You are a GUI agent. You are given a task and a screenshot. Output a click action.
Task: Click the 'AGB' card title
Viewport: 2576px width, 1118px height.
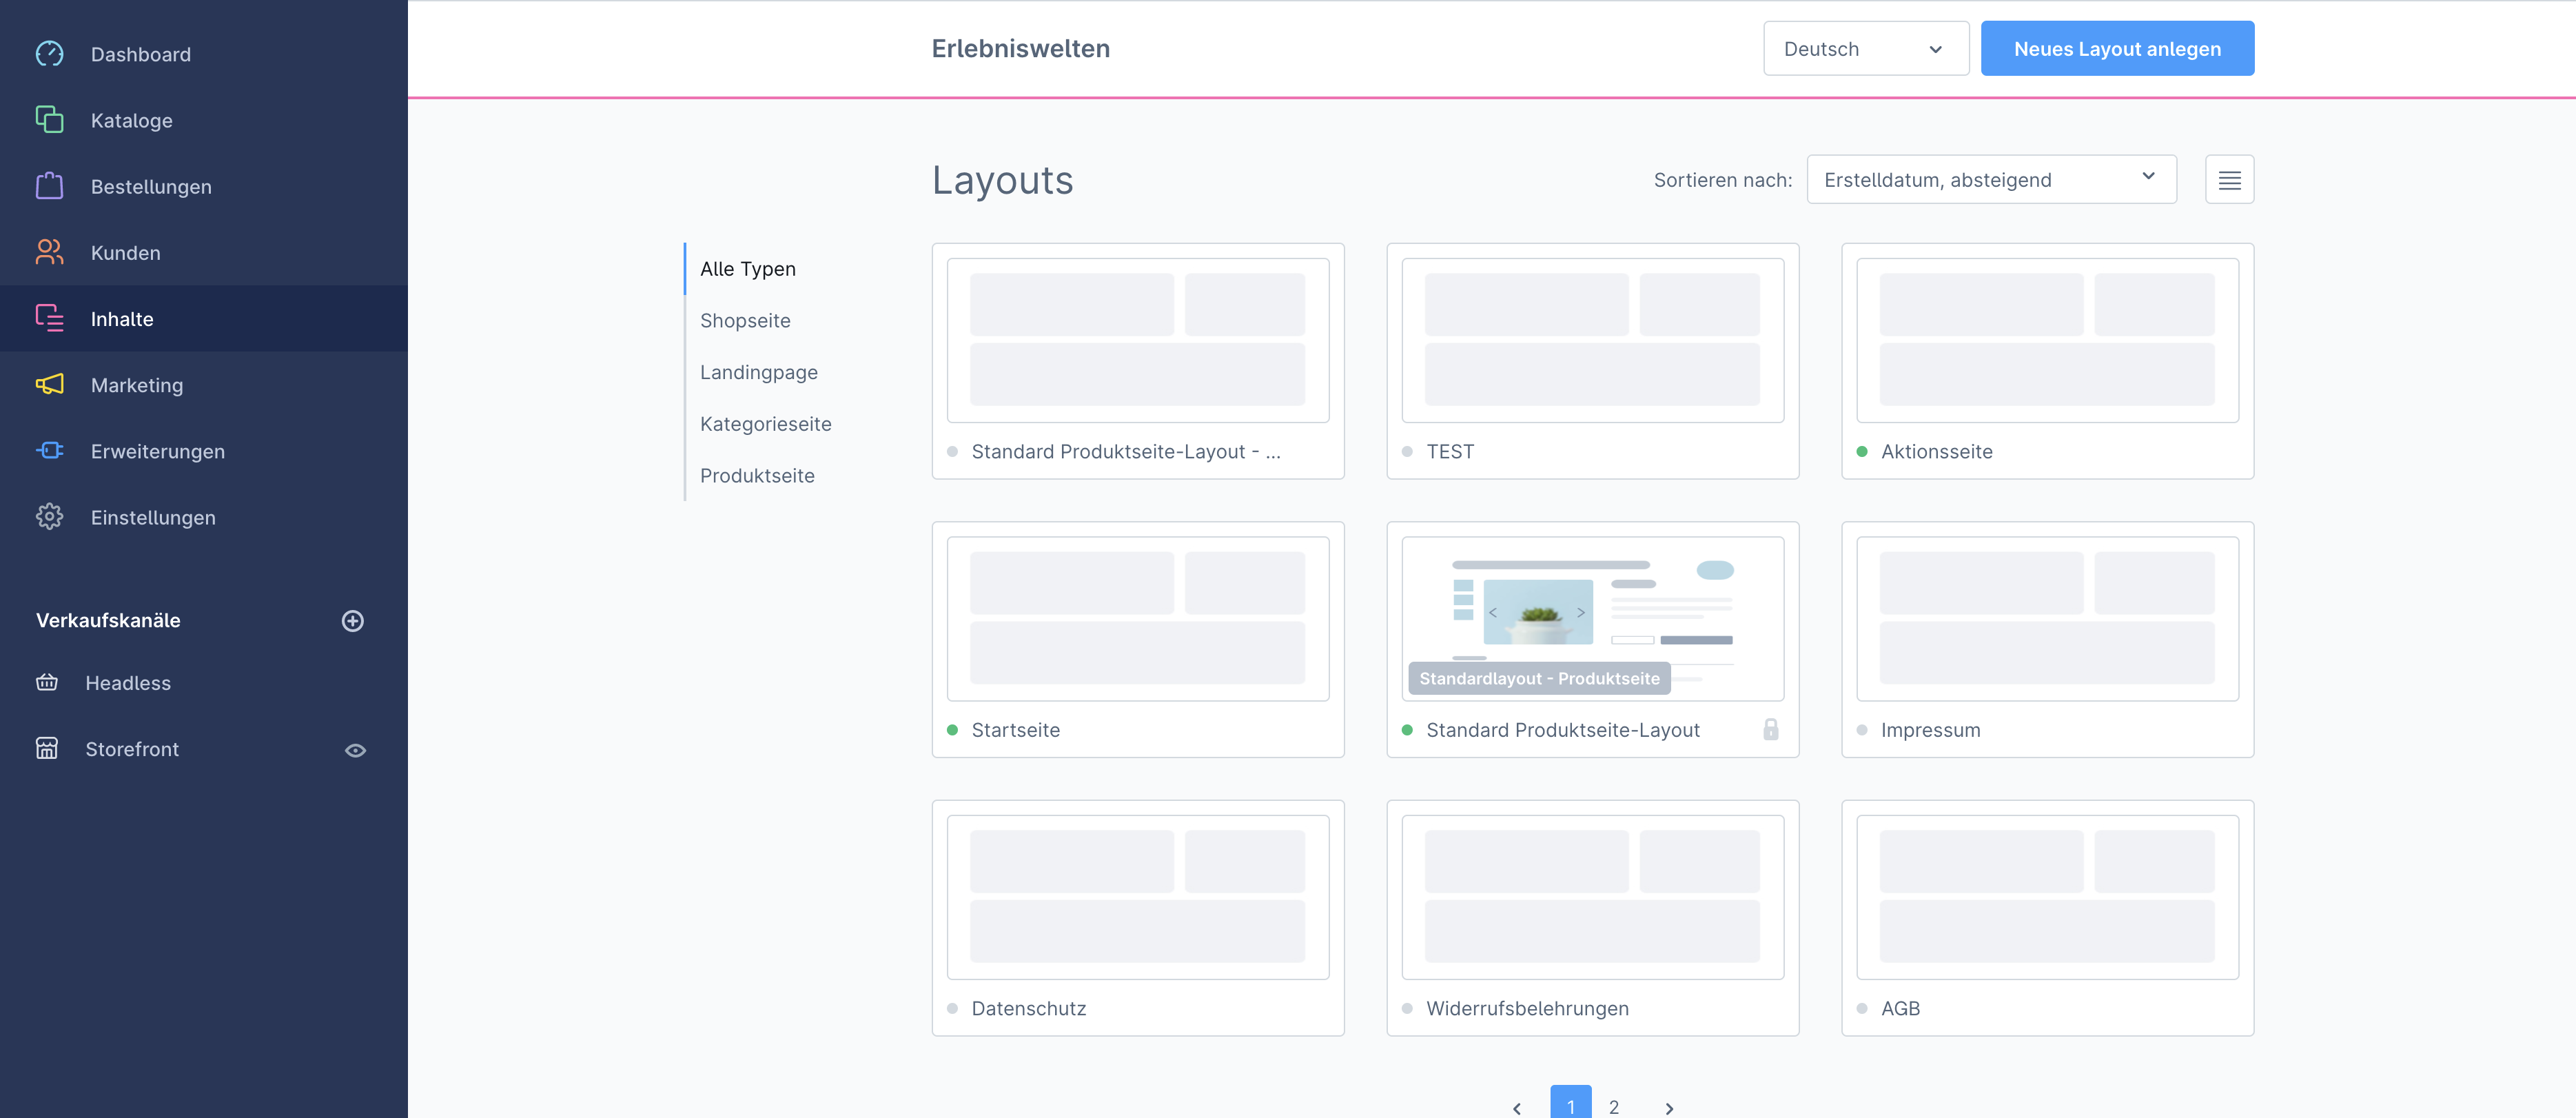pos(1900,1008)
